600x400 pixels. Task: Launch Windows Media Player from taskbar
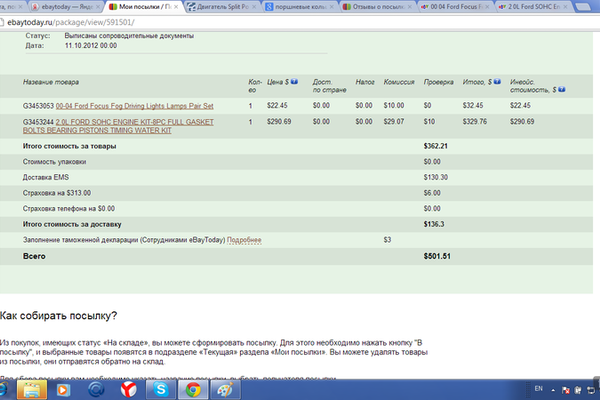click(63, 390)
